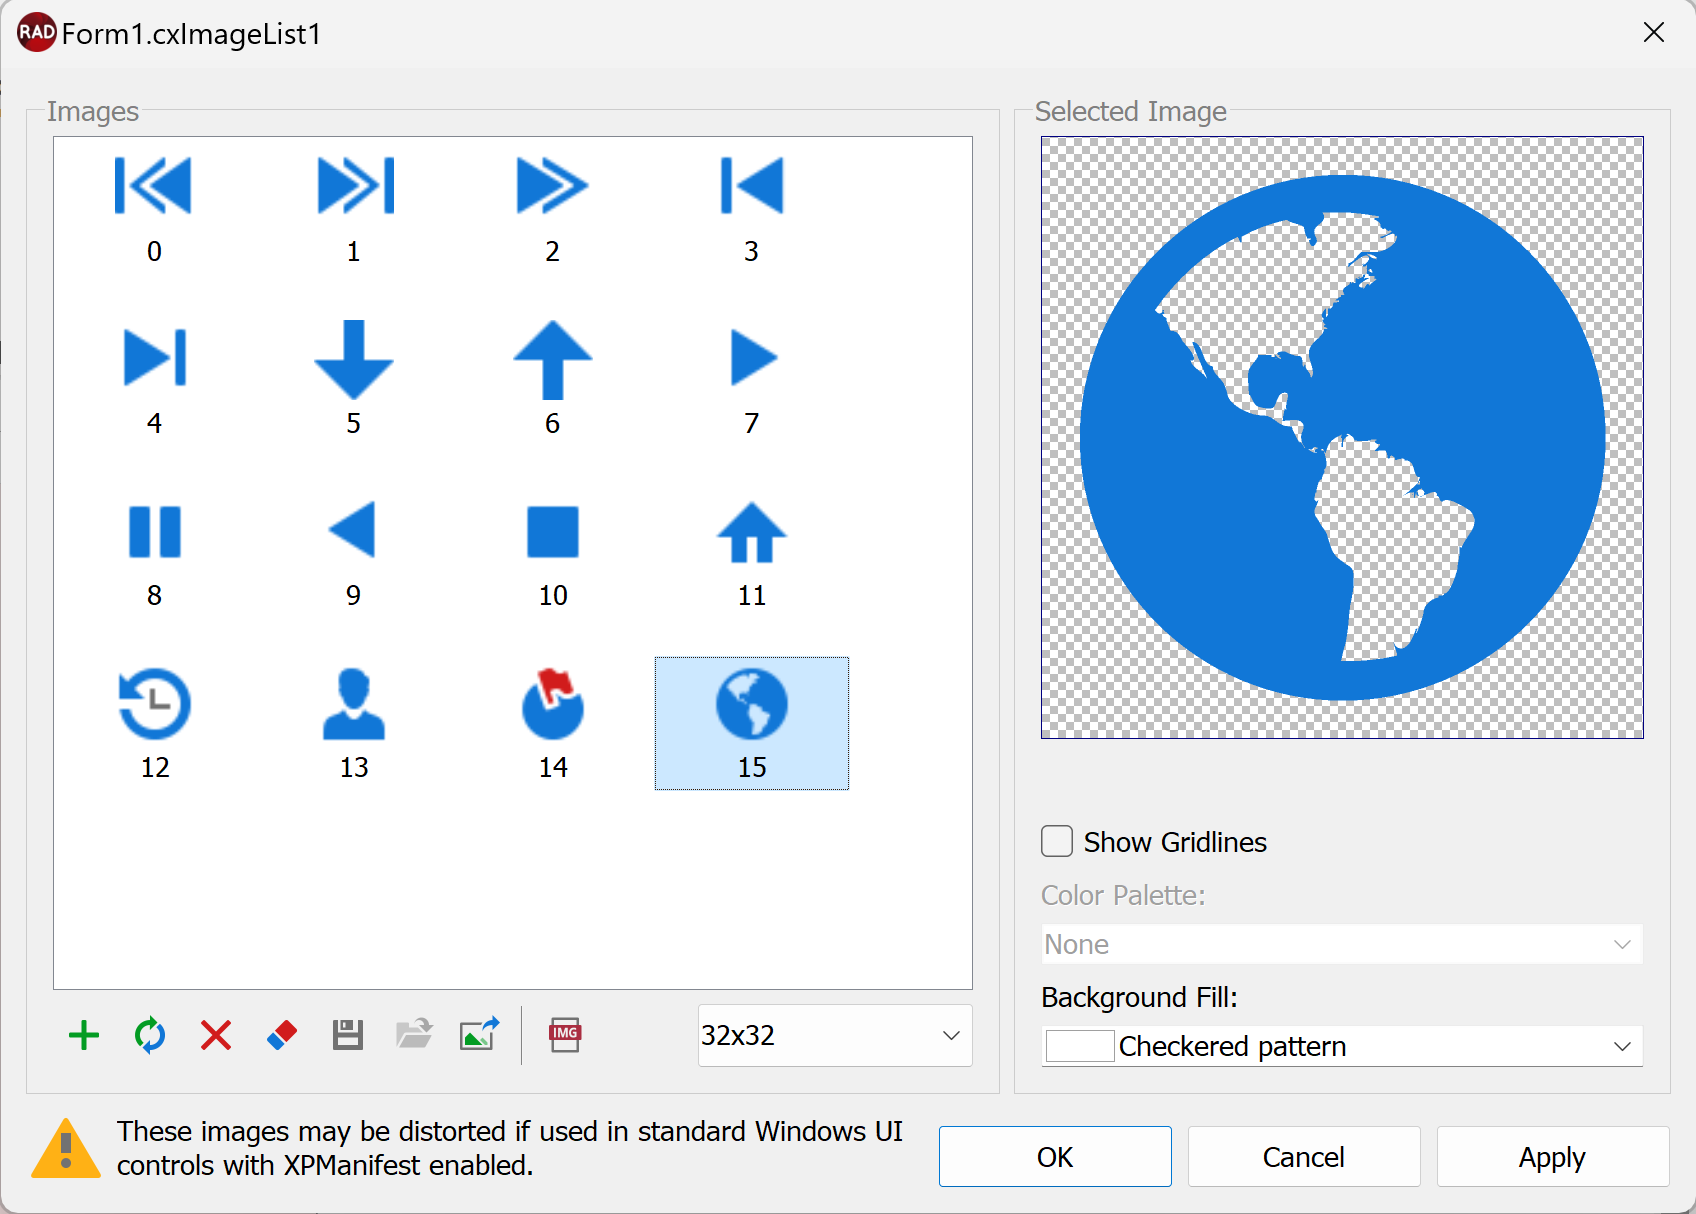Click the IMG format toolbar icon
This screenshot has height=1214, width=1696.
click(x=565, y=1036)
